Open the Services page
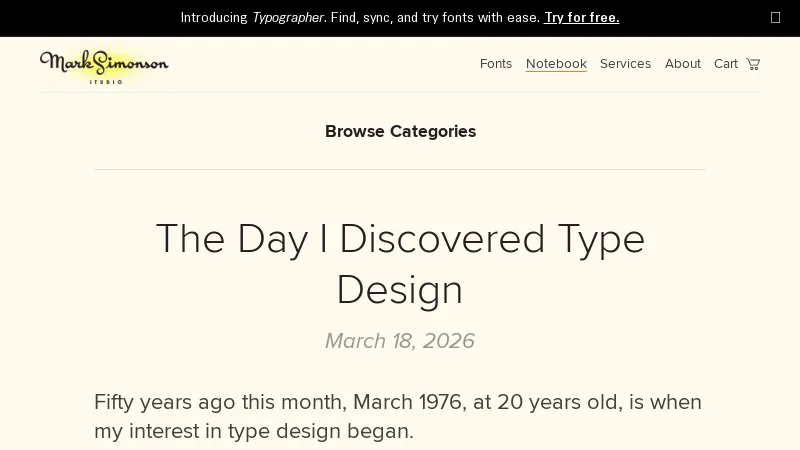800x450 pixels. click(625, 64)
